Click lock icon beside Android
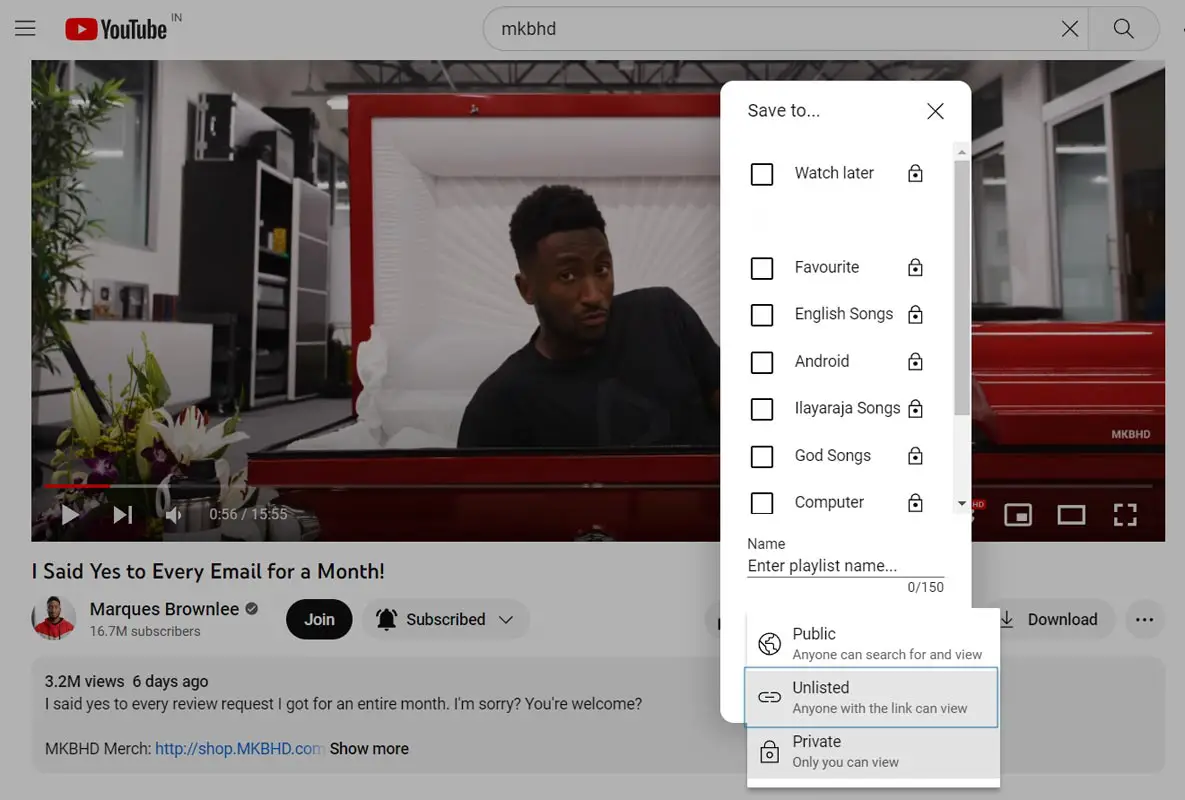 (x=915, y=361)
